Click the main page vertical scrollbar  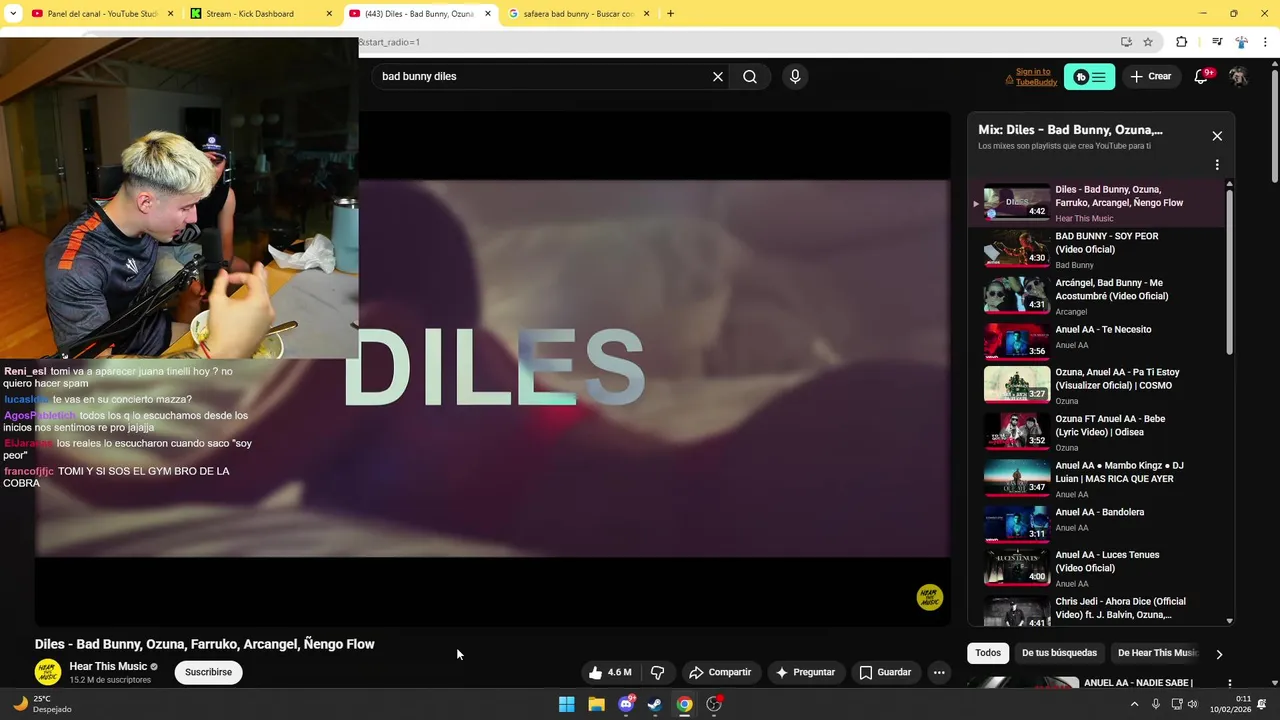1274,125
